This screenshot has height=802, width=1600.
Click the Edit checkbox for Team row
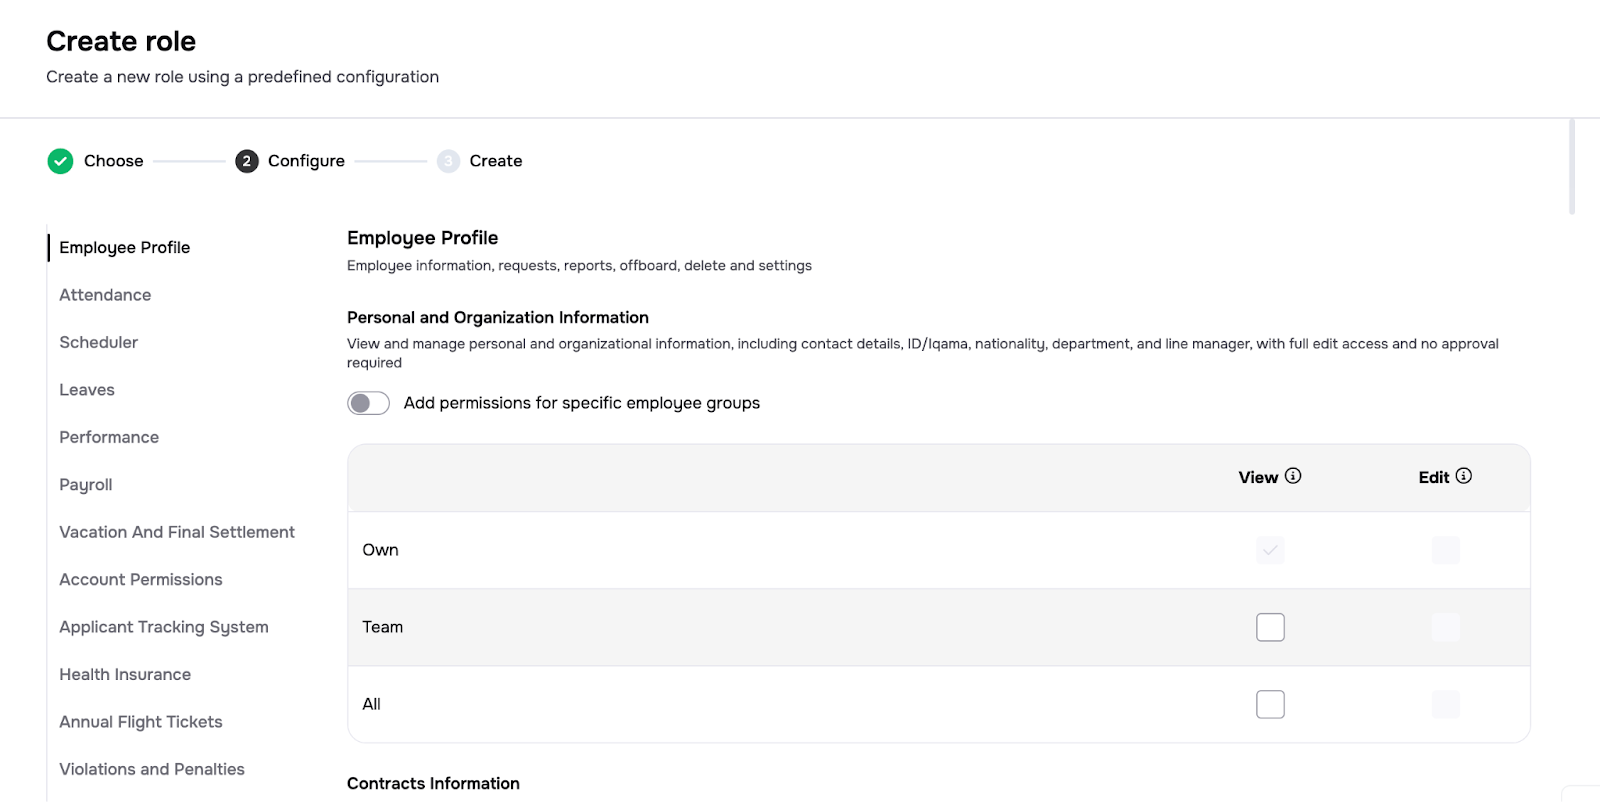coord(1445,627)
